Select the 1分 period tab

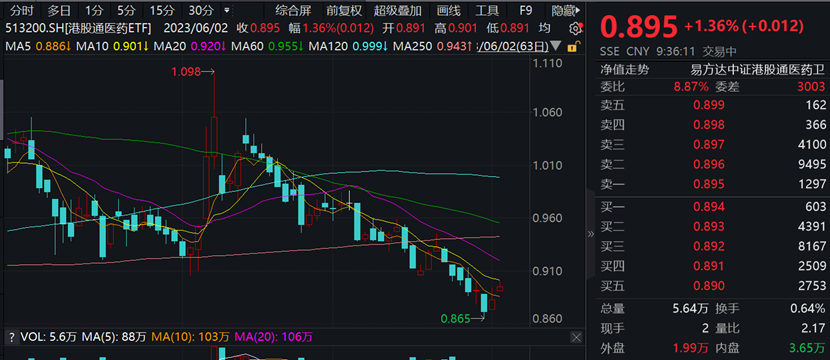pos(95,10)
